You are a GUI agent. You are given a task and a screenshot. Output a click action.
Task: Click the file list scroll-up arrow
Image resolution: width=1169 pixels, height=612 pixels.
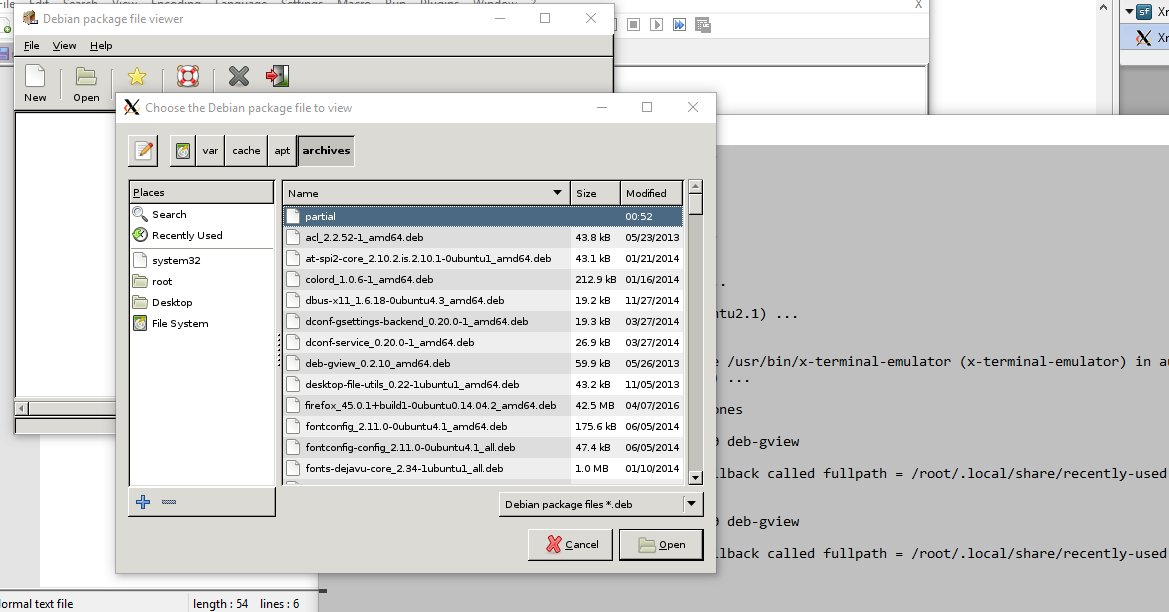coord(696,187)
